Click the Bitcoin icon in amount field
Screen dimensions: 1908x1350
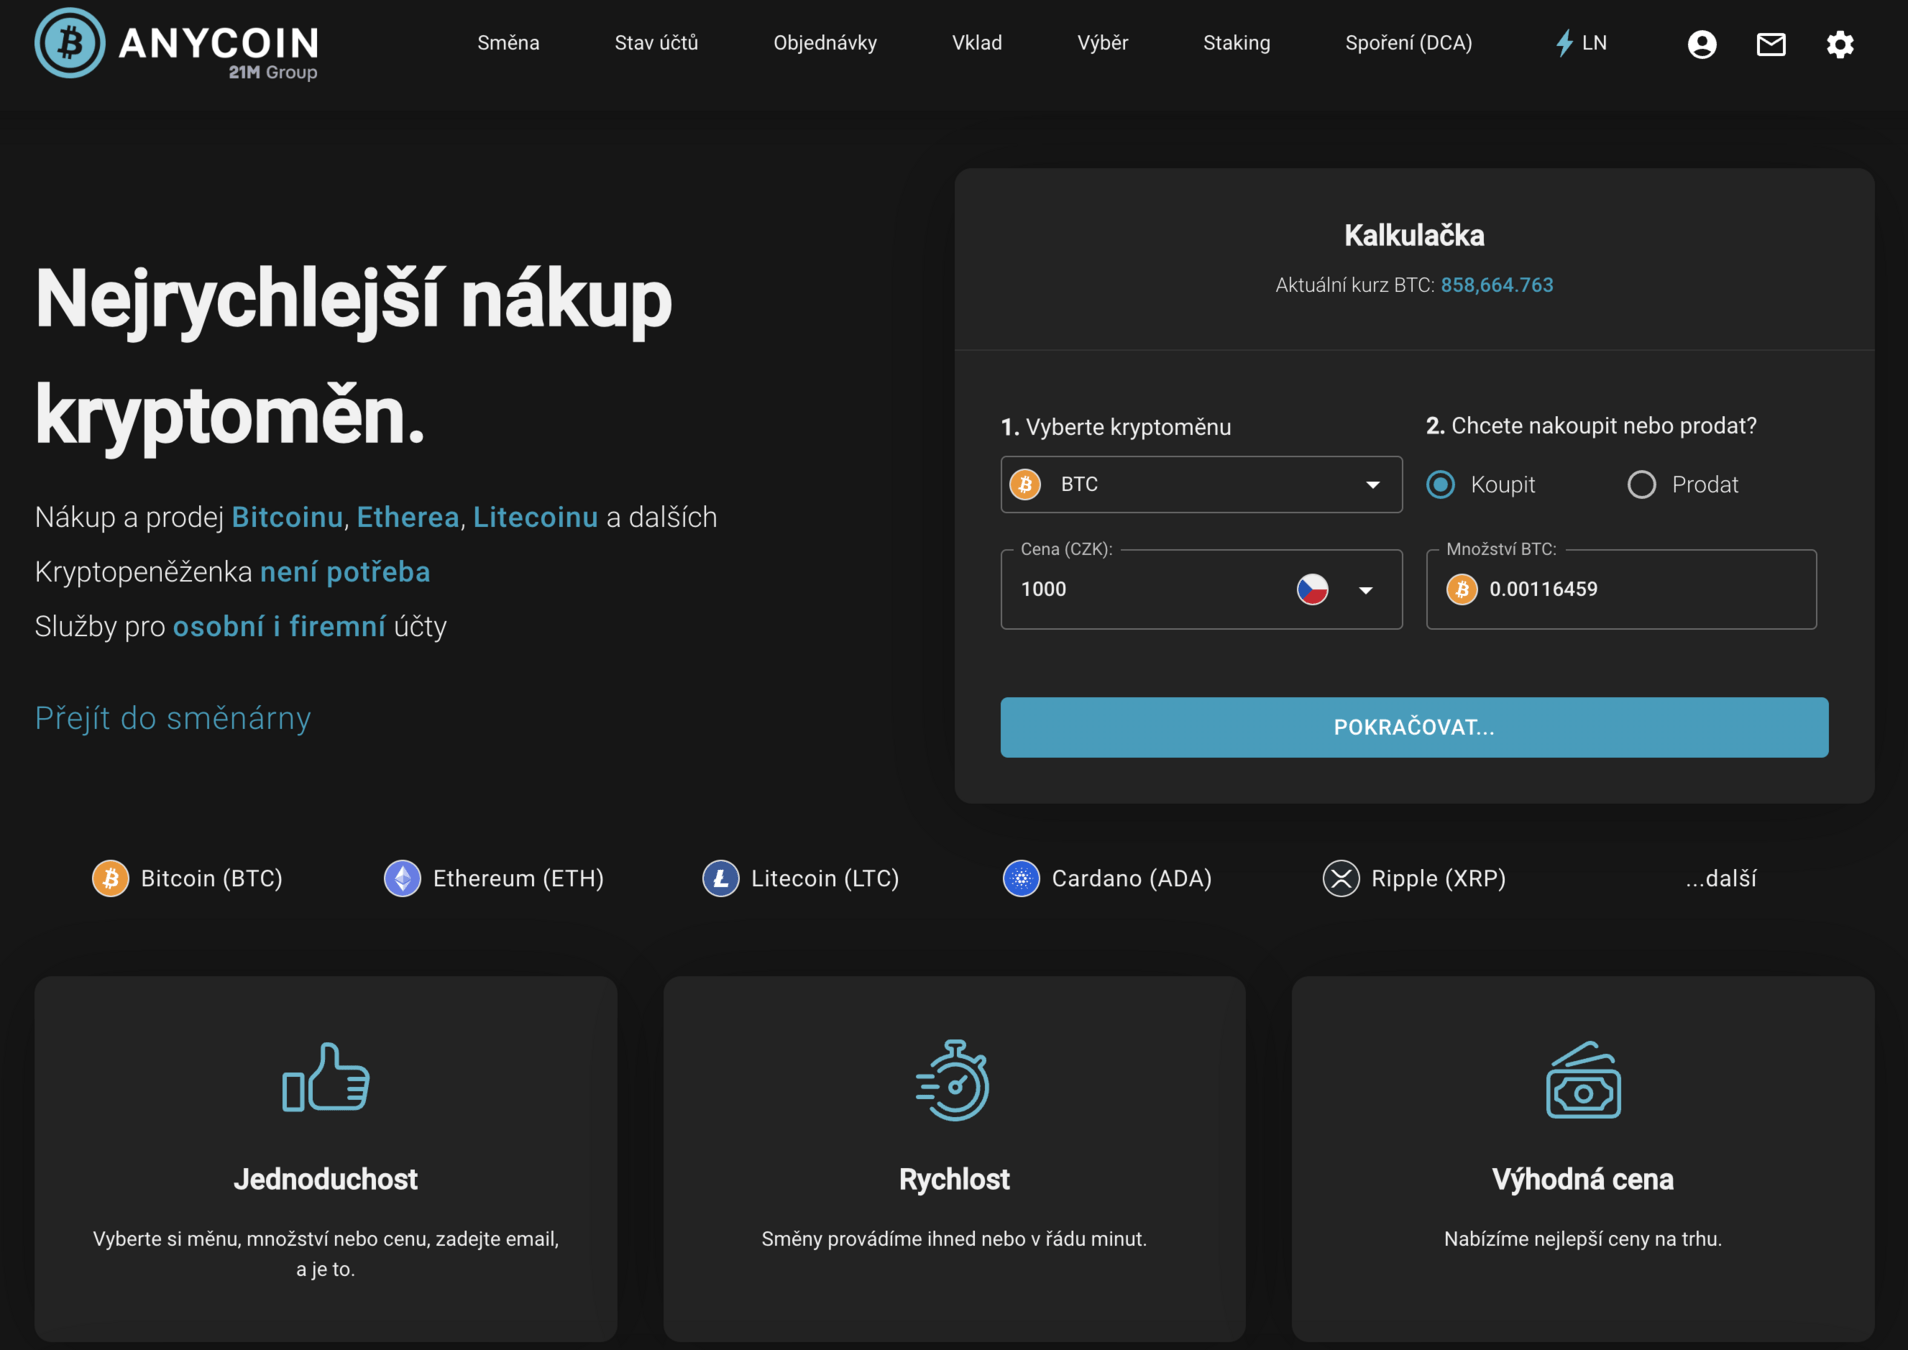tap(1462, 589)
